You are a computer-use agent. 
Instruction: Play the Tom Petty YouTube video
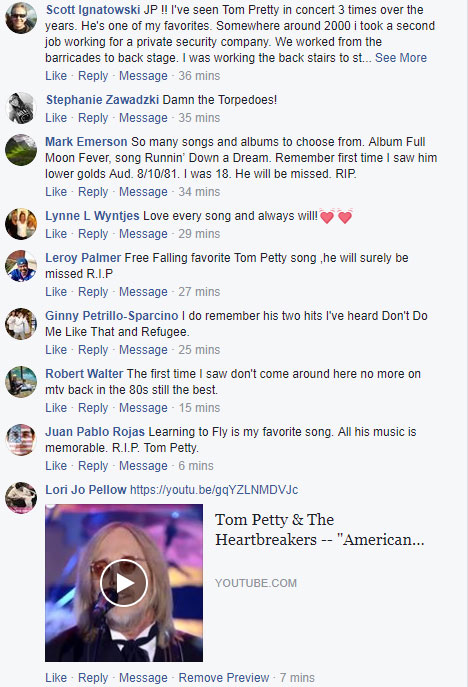[124, 583]
